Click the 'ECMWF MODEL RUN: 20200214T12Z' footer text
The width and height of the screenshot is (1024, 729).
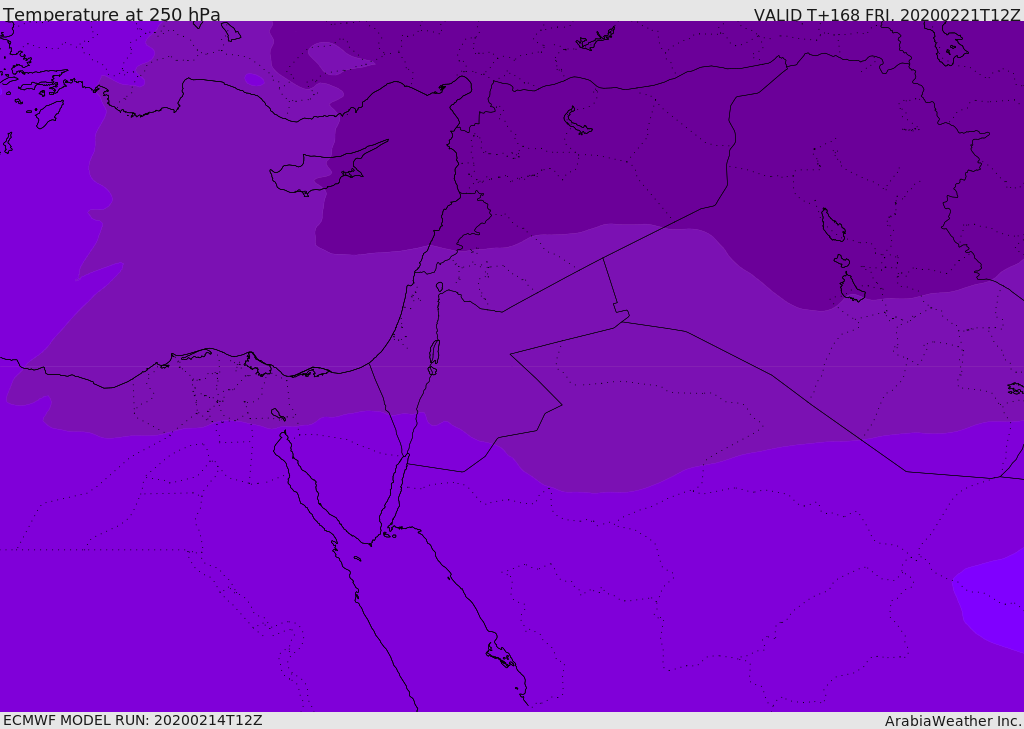pos(133,721)
